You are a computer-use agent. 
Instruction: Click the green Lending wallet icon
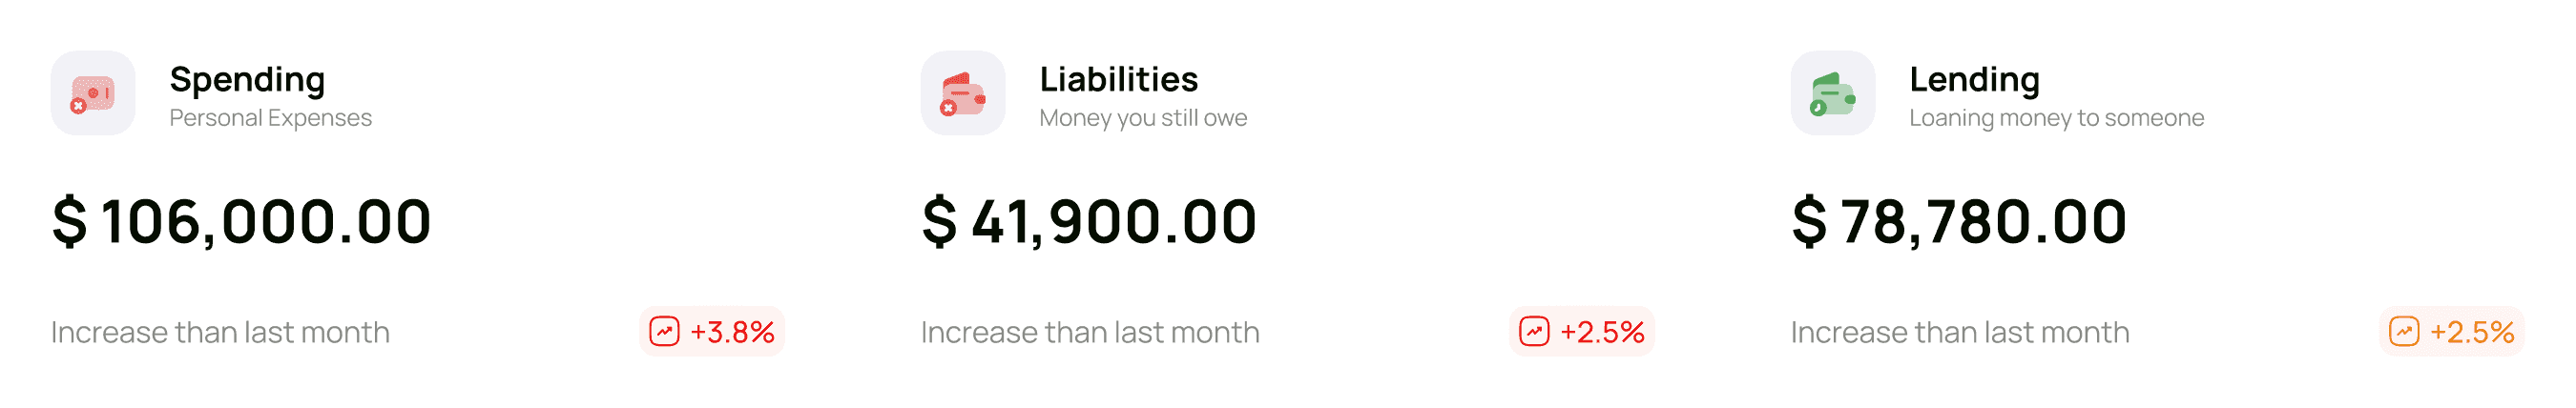(x=1833, y=93)
